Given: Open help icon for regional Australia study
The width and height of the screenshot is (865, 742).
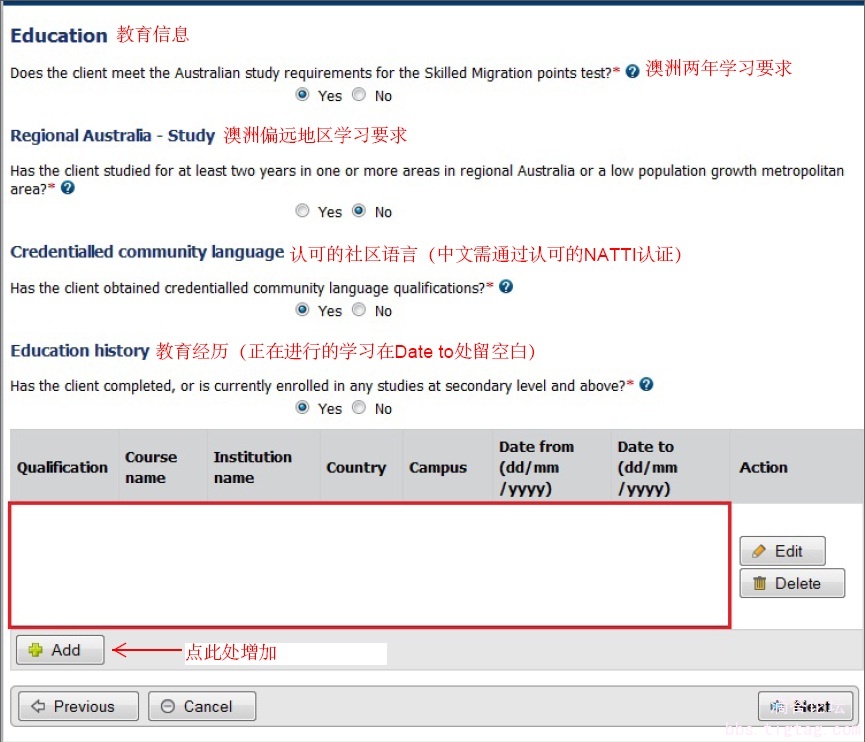Looking at the screenshot, I should [68, 188].
